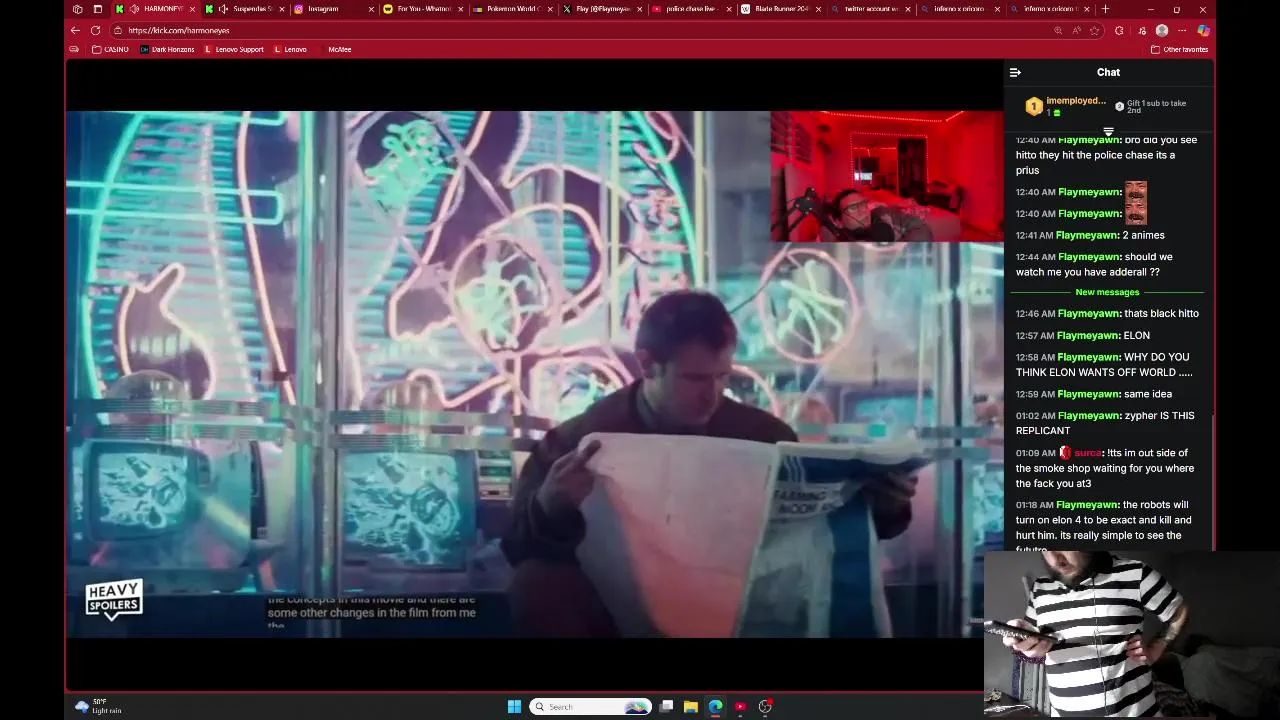The width and height of the screenshot is (1280, 720).
Task: Switch to the HARMONEYES Kick tab
Action: (x=157, y=9)
